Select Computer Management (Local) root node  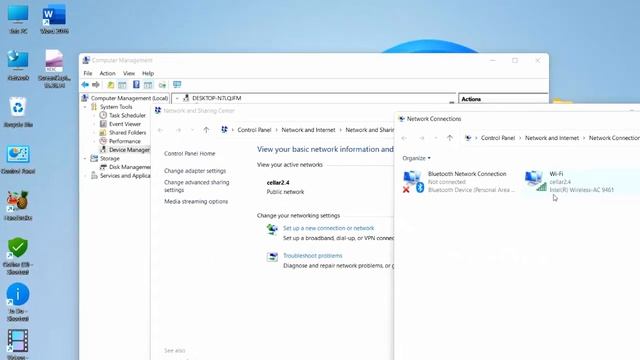pos(125,98)
